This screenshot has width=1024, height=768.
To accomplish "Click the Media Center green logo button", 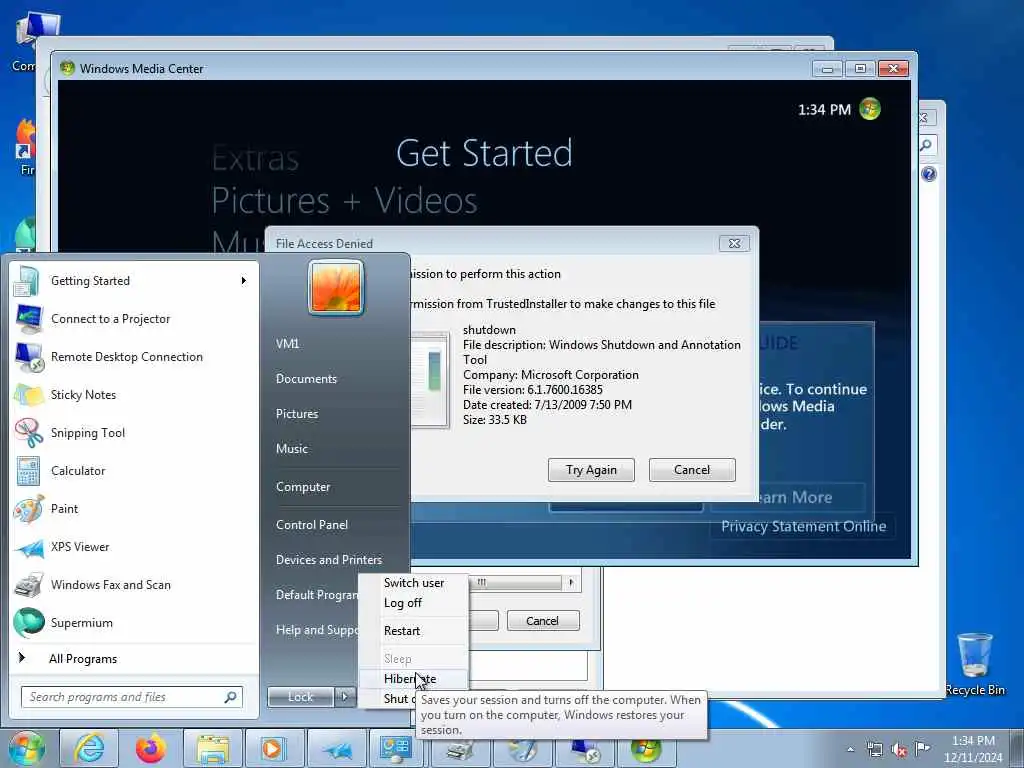I will point(870,109).
